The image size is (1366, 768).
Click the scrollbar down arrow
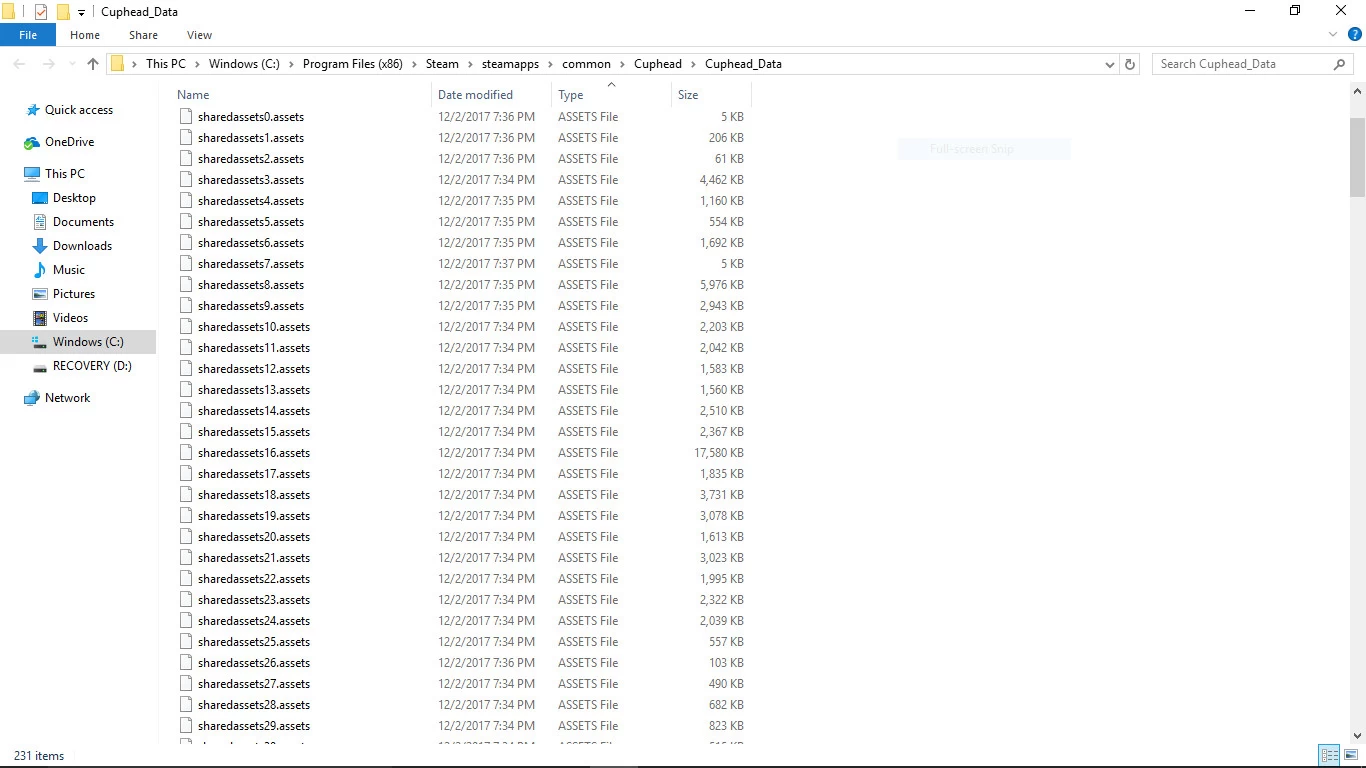tap(1357, 738)
